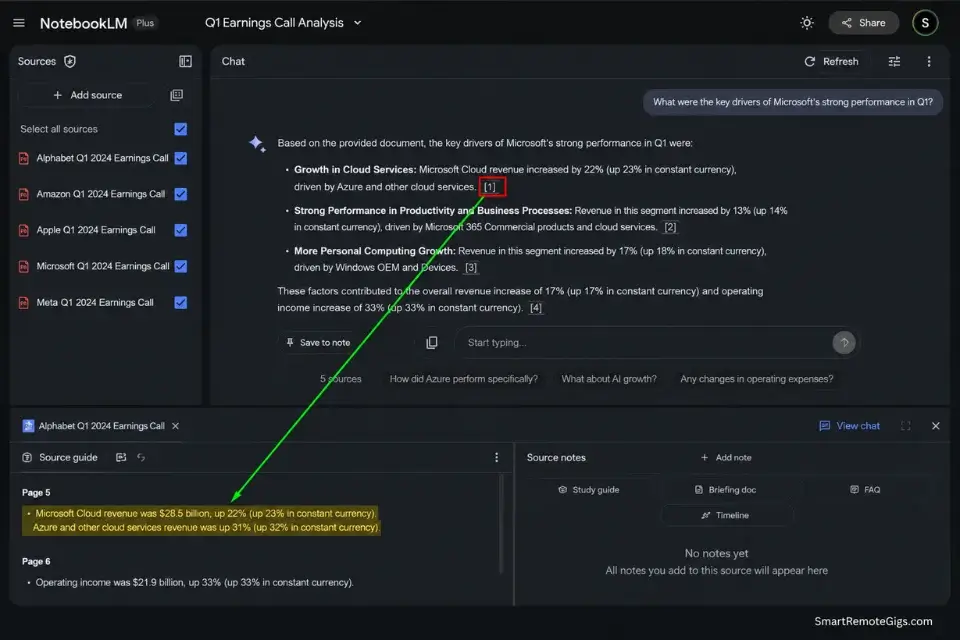This screenshot has height=640, width=960.
Task: Click the Plus plan badge
Action: pos(145,23)
